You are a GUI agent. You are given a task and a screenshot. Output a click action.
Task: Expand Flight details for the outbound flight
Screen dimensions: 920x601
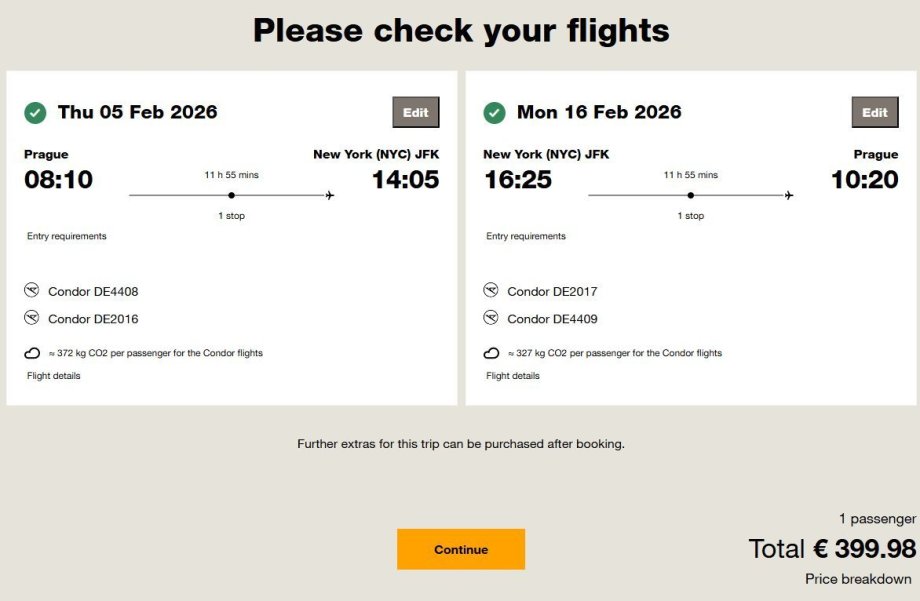54,376
